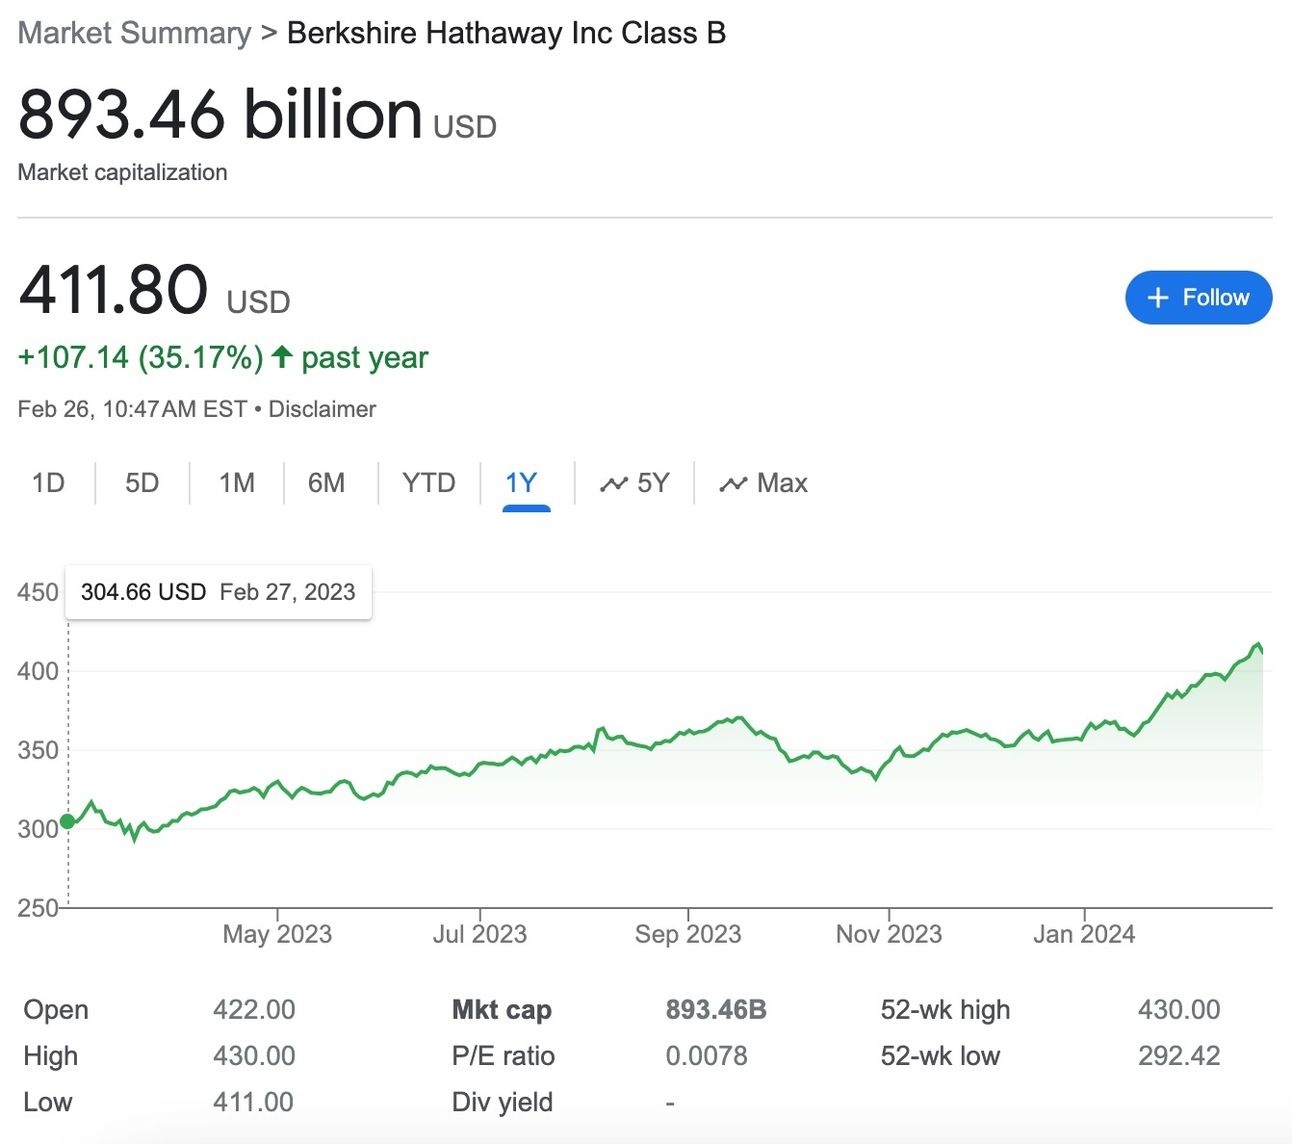This screenshot has width=1292, height=1144.
Task: Select the 1D time range tab
Action: click(x=48, y=483)
